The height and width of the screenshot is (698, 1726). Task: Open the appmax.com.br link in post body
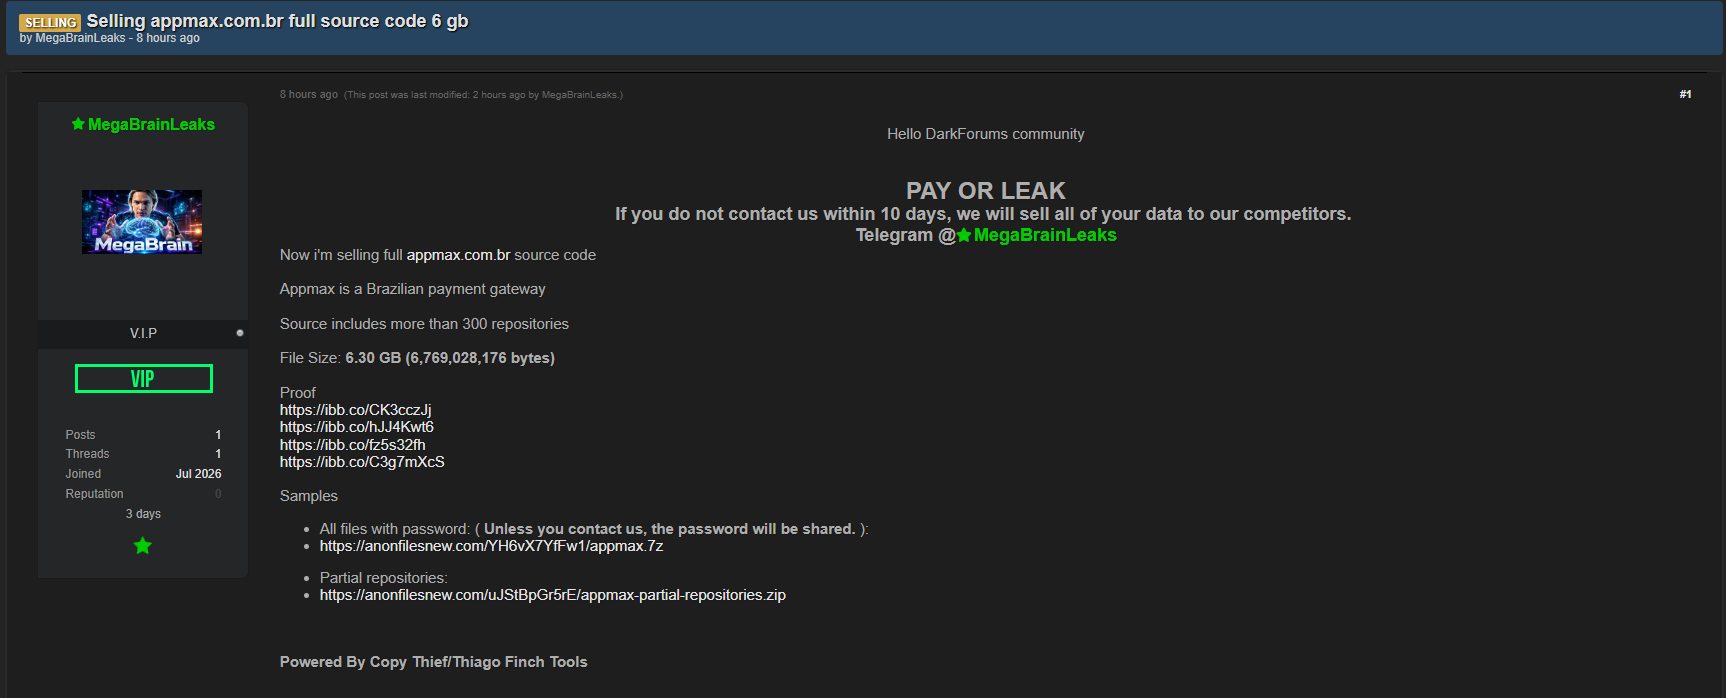tap(458, 255)
